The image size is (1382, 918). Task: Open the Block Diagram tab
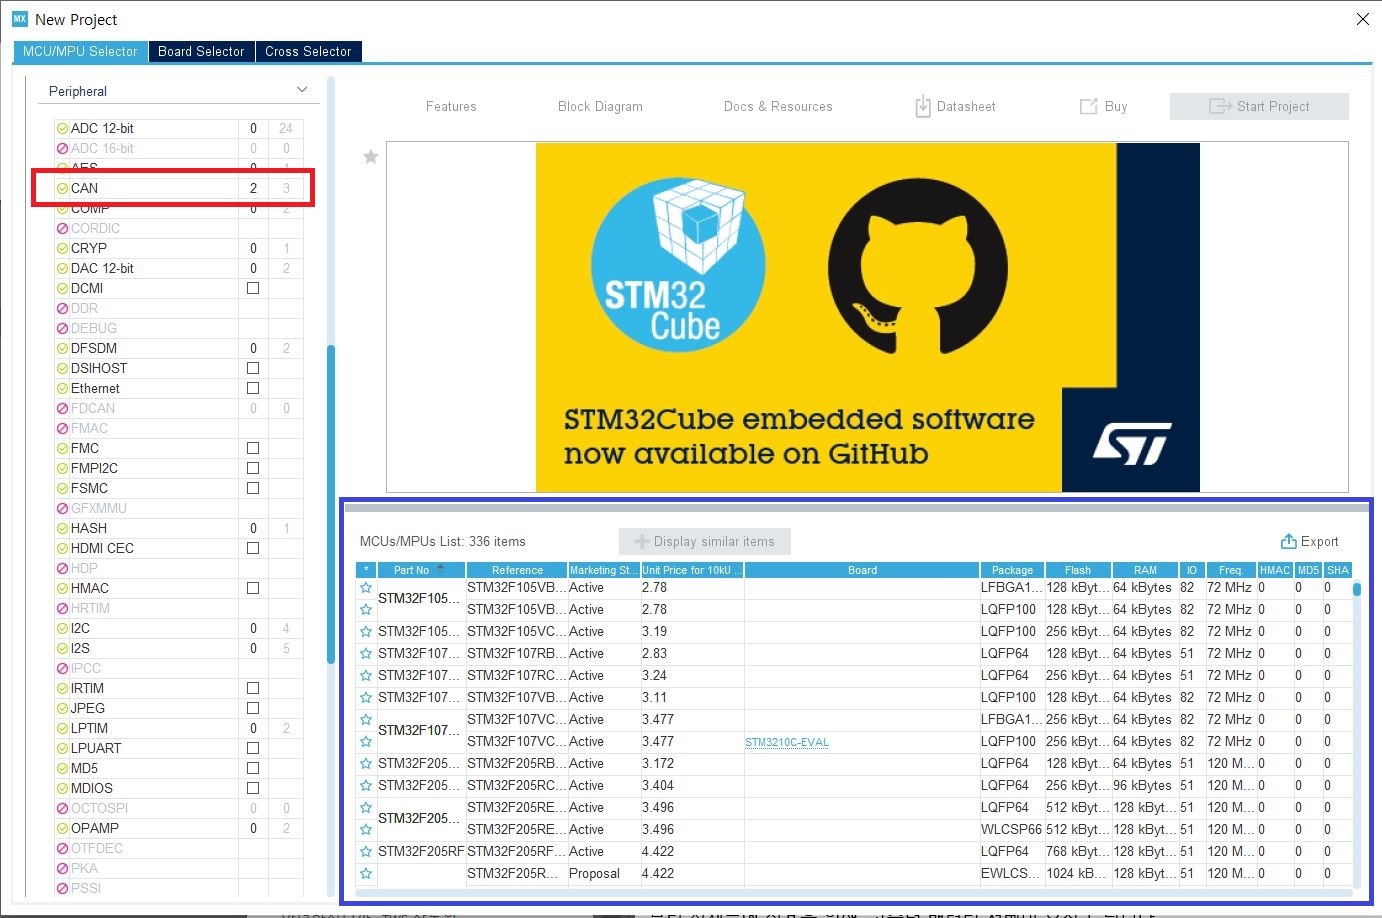point(600,106)
